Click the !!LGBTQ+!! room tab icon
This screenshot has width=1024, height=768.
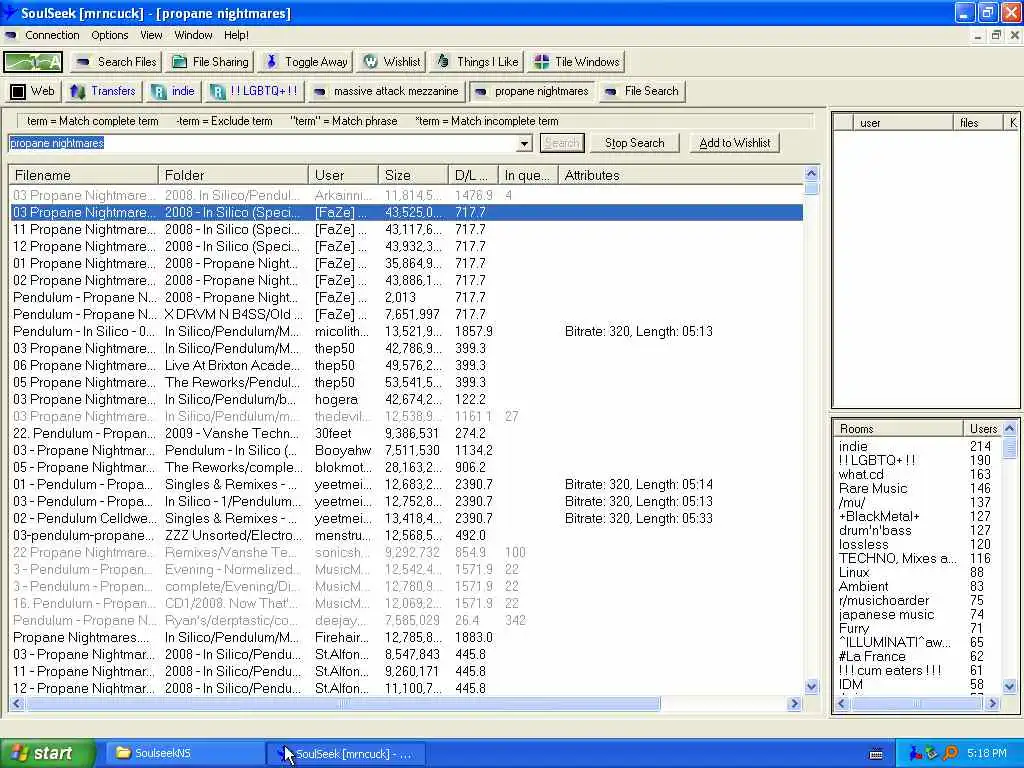(217, 91)
